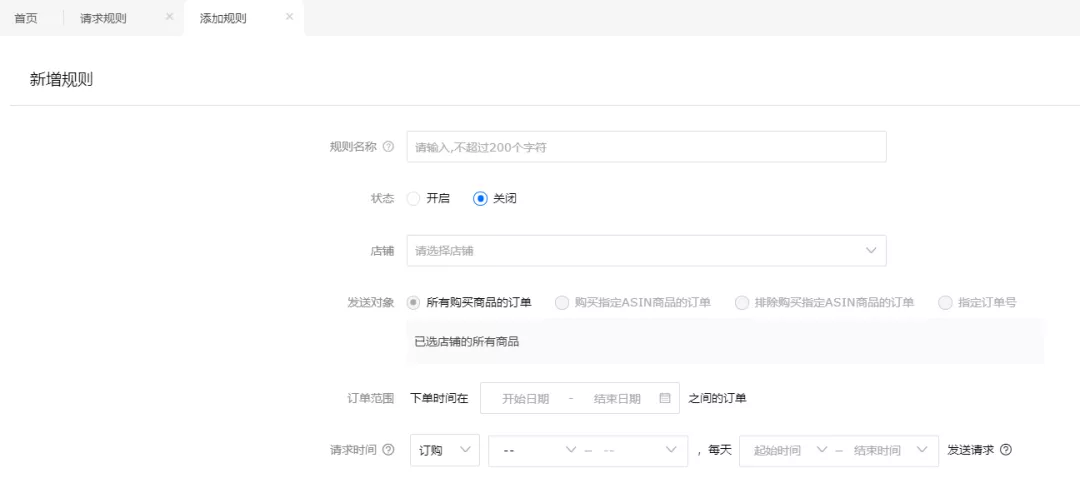Open the 结束时间 time dropdown
Image resolution: width=1080 pixels, height=483 pixels.
(891, 450)
